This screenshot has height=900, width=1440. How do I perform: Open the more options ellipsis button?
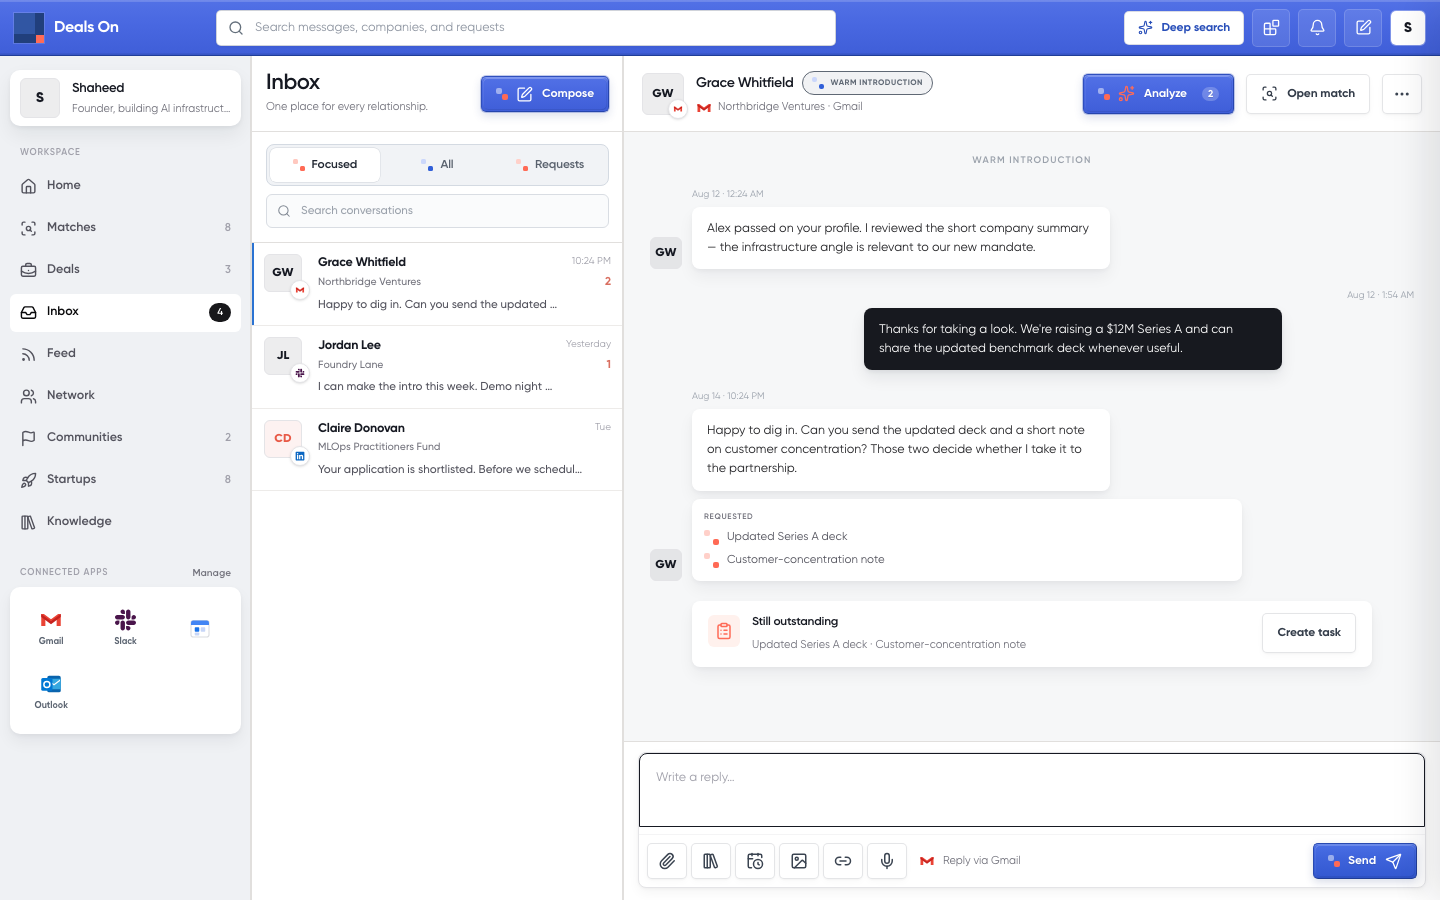click(1402, 94)
